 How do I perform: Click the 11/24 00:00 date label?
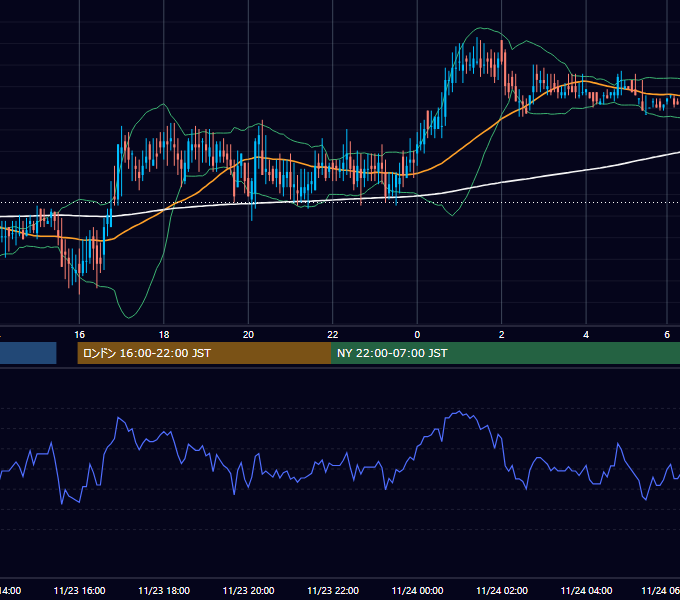[x=417, y=590]
